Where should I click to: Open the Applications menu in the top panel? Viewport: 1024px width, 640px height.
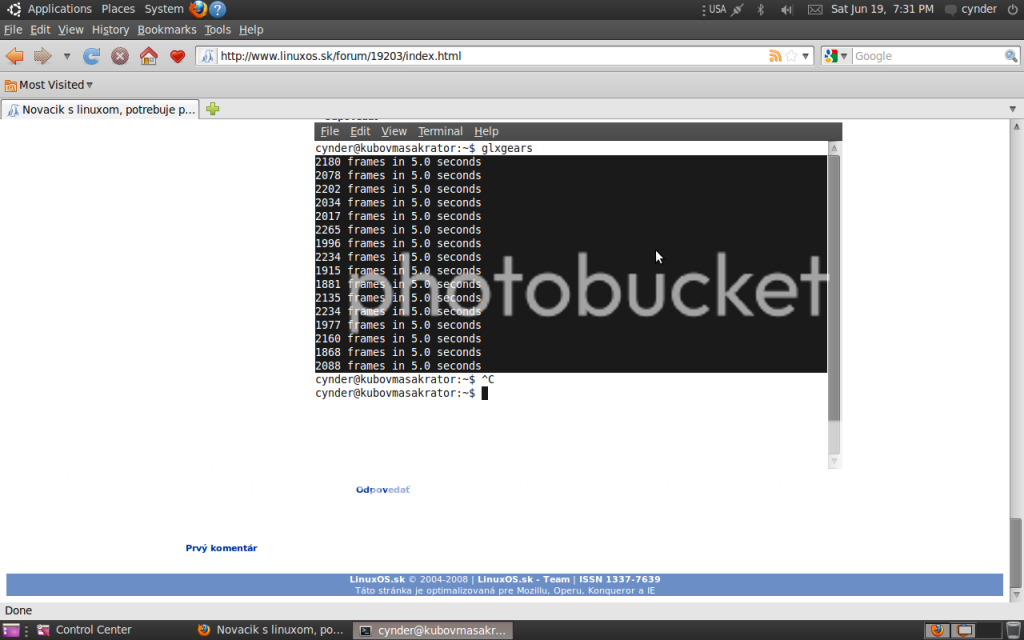pyautogui.click(x=59, y=9)
